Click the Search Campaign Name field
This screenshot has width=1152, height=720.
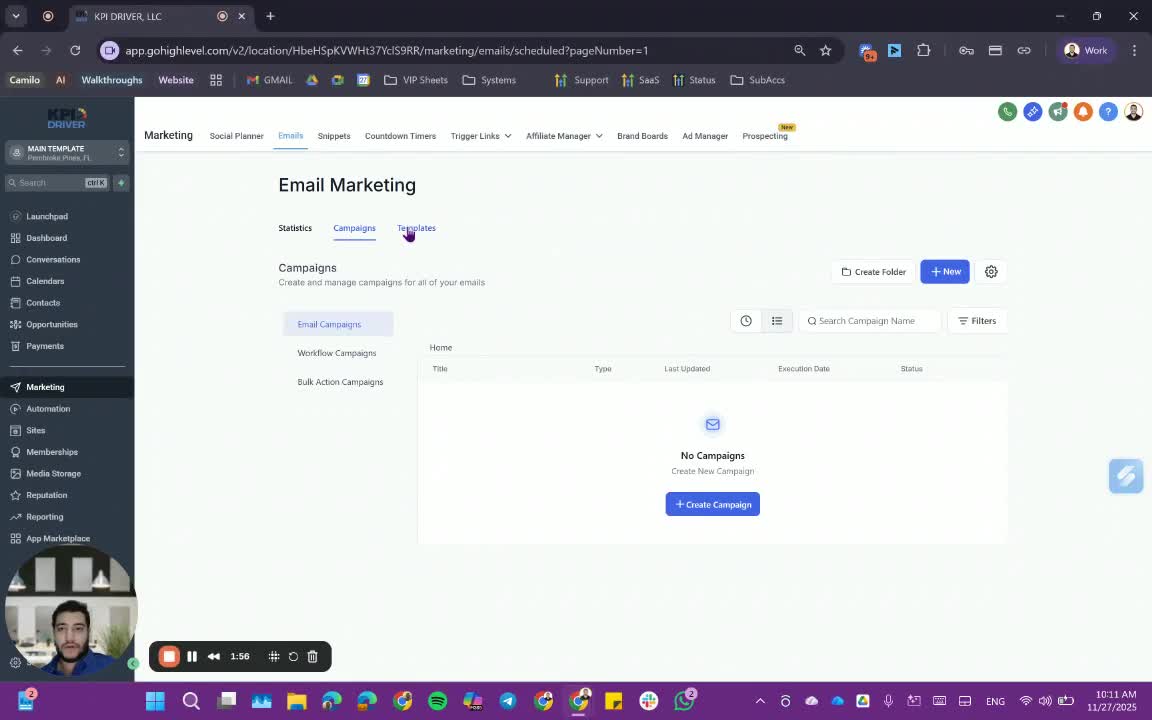tap(870, 321)
